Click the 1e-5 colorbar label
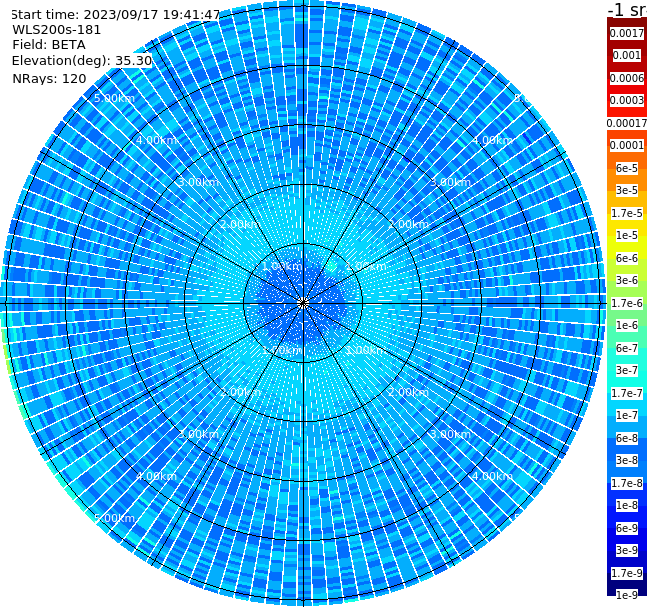This screenshot has width=647, height=607. pyautogui.click(x=626, y=235)
